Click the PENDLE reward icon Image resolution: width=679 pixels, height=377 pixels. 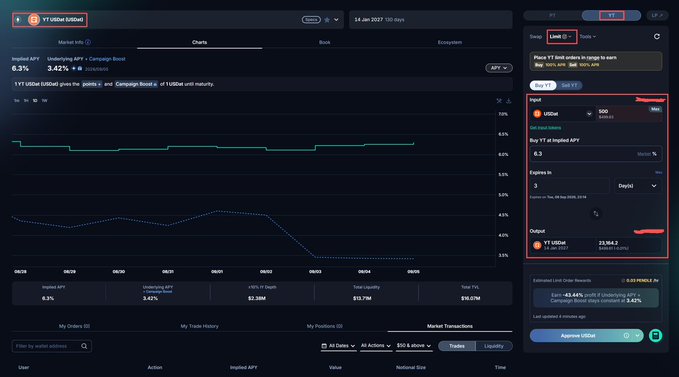[x=623, y=280]
